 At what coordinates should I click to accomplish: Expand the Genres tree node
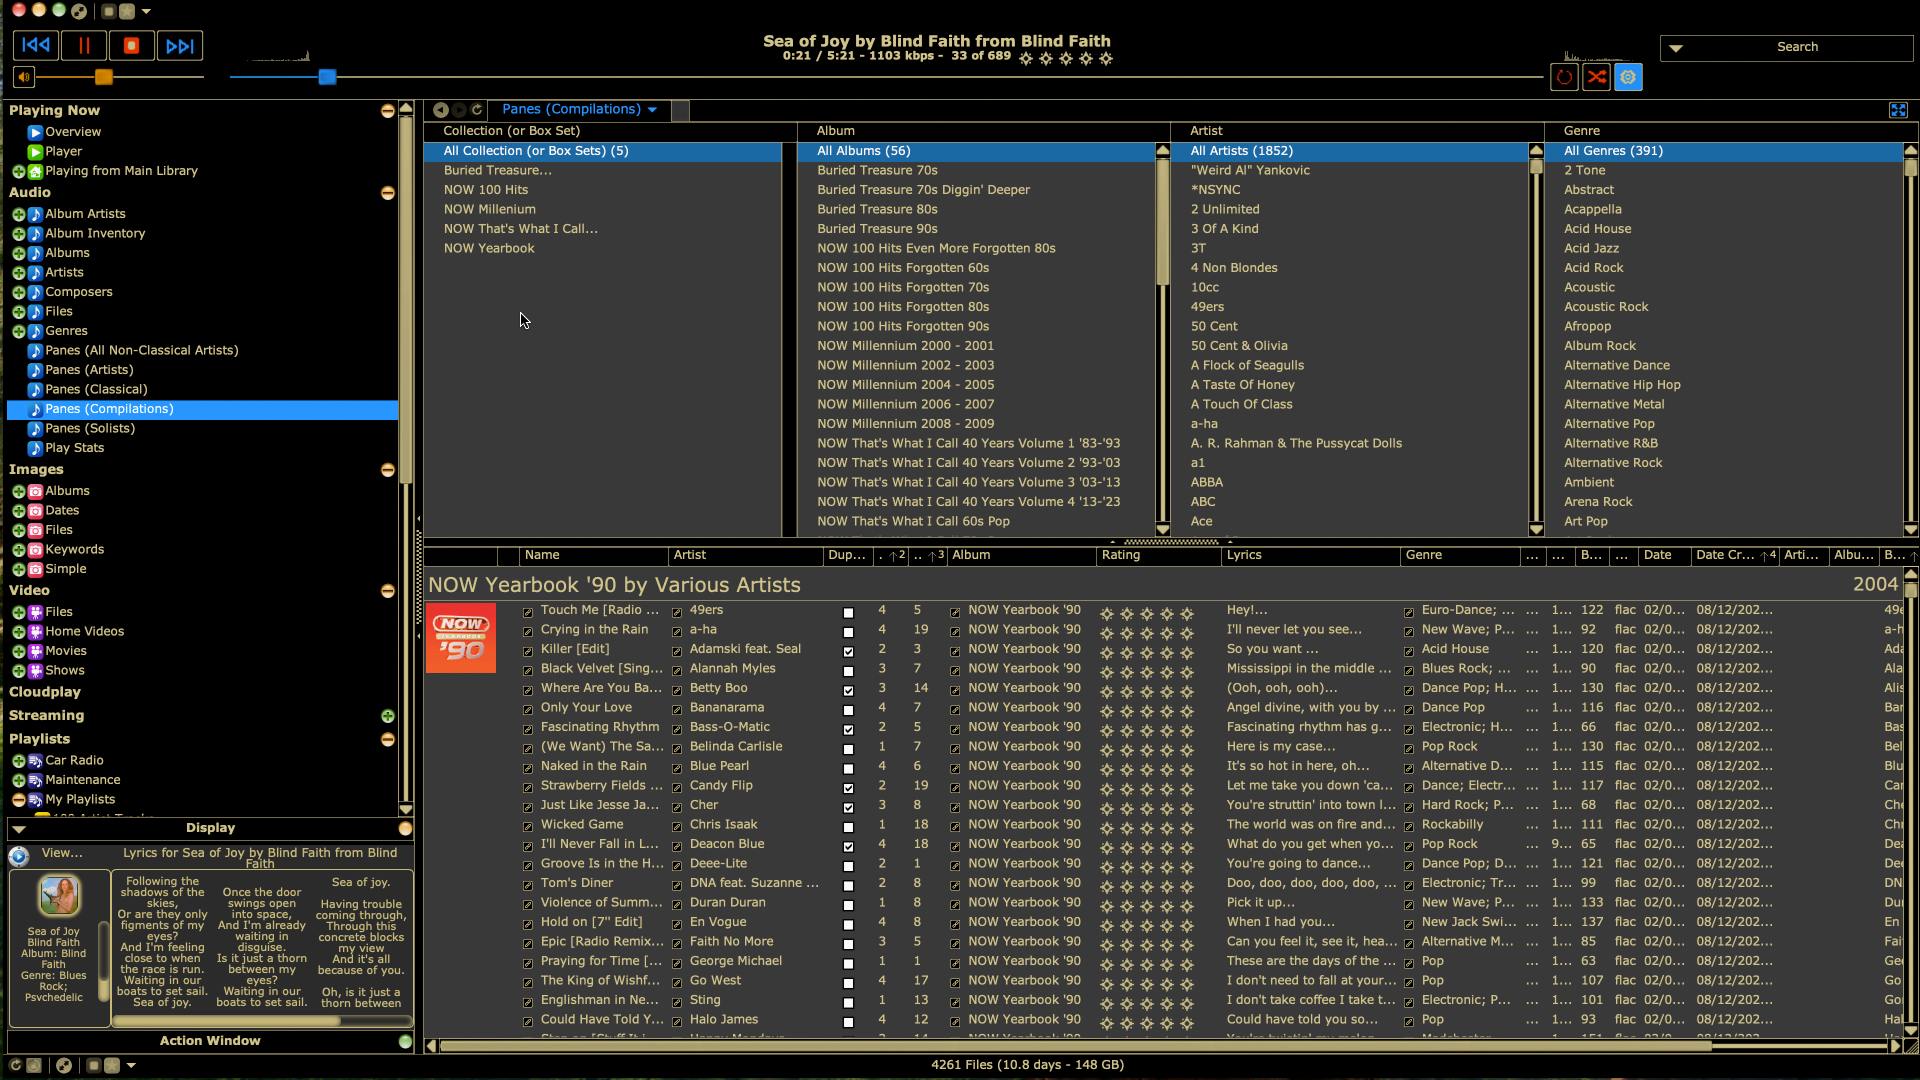18,331
